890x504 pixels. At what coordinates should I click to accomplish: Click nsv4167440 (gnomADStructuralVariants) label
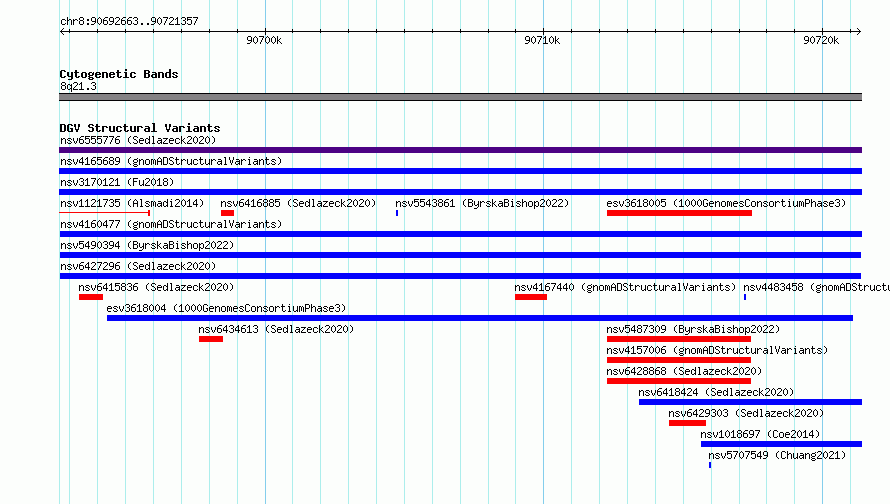[x=625, y=287]
